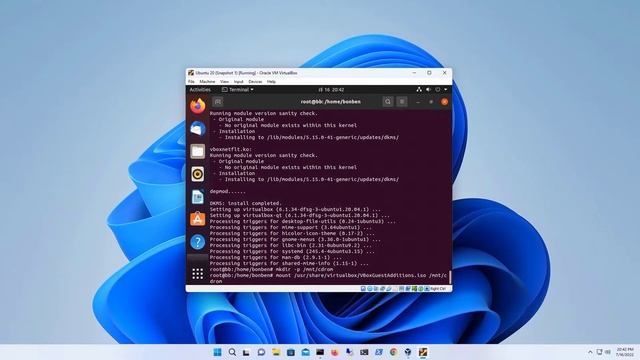Open the Files manager in Ubuntu dock

click(198, 151)
